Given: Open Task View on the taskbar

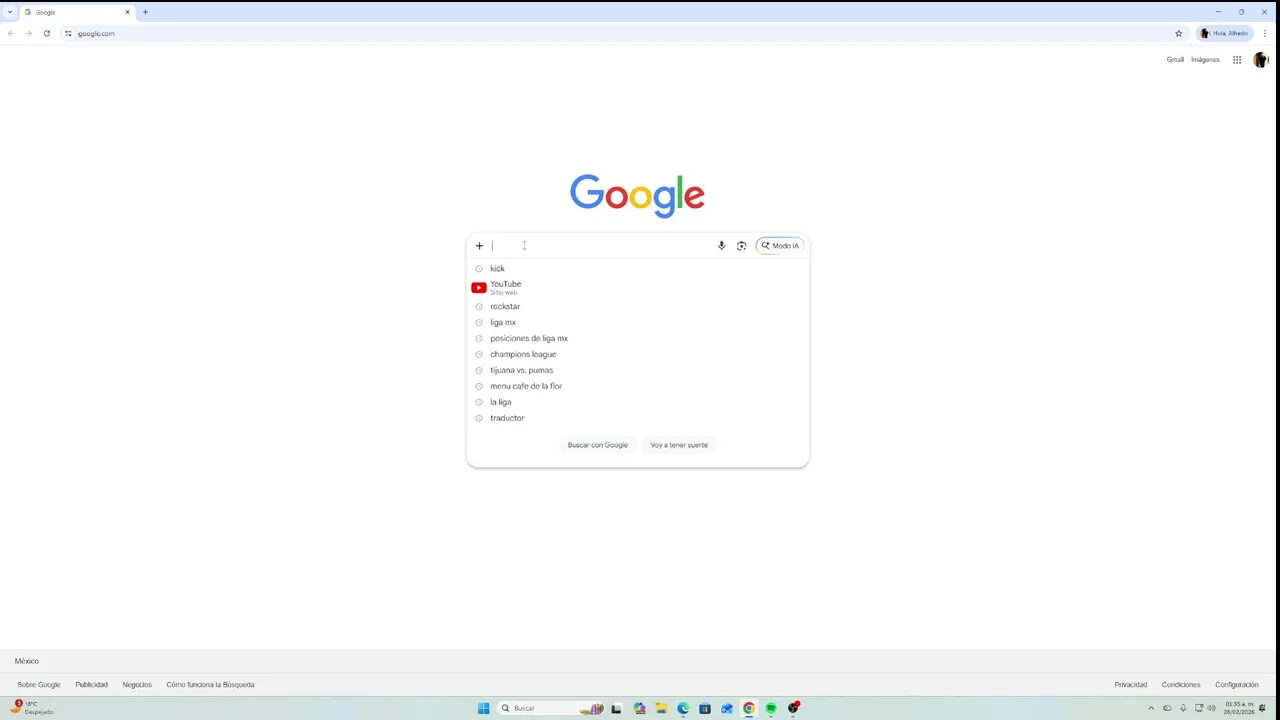Looking at the screenshot, I should point(616,708).
